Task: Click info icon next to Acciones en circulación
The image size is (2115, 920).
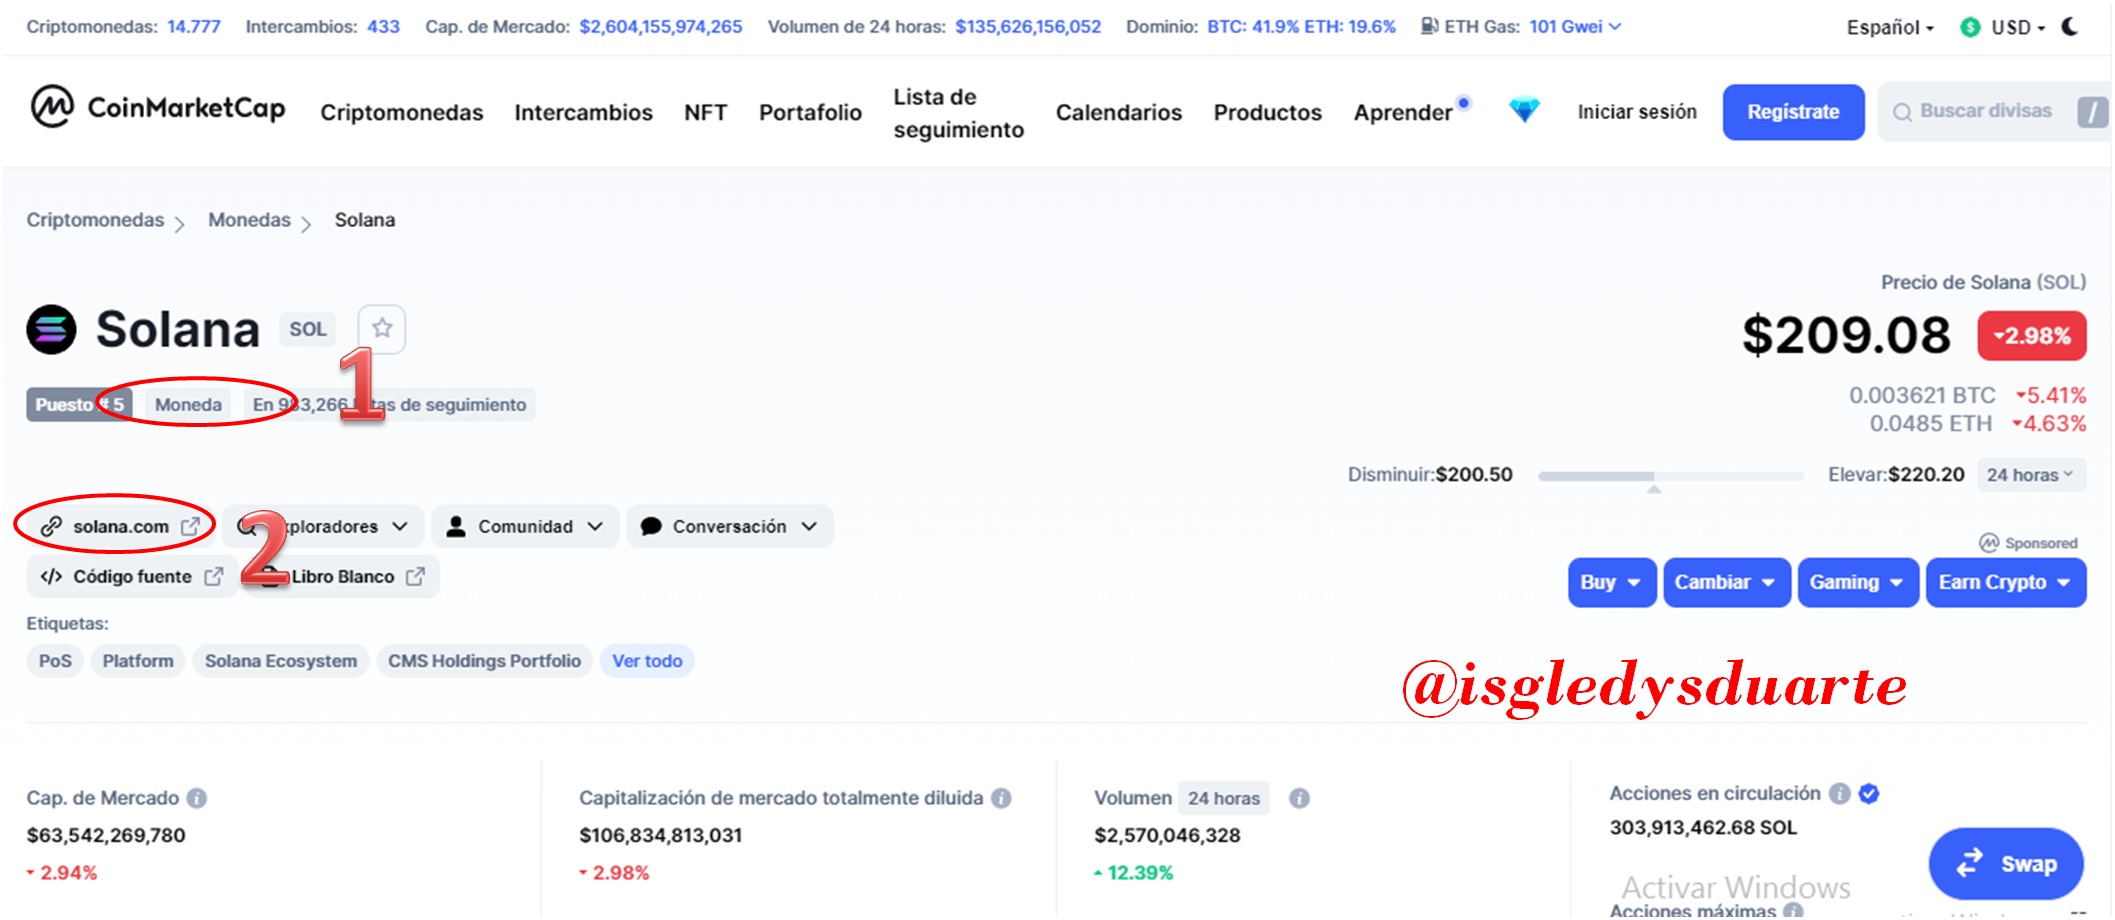Action: [1839, 793]
